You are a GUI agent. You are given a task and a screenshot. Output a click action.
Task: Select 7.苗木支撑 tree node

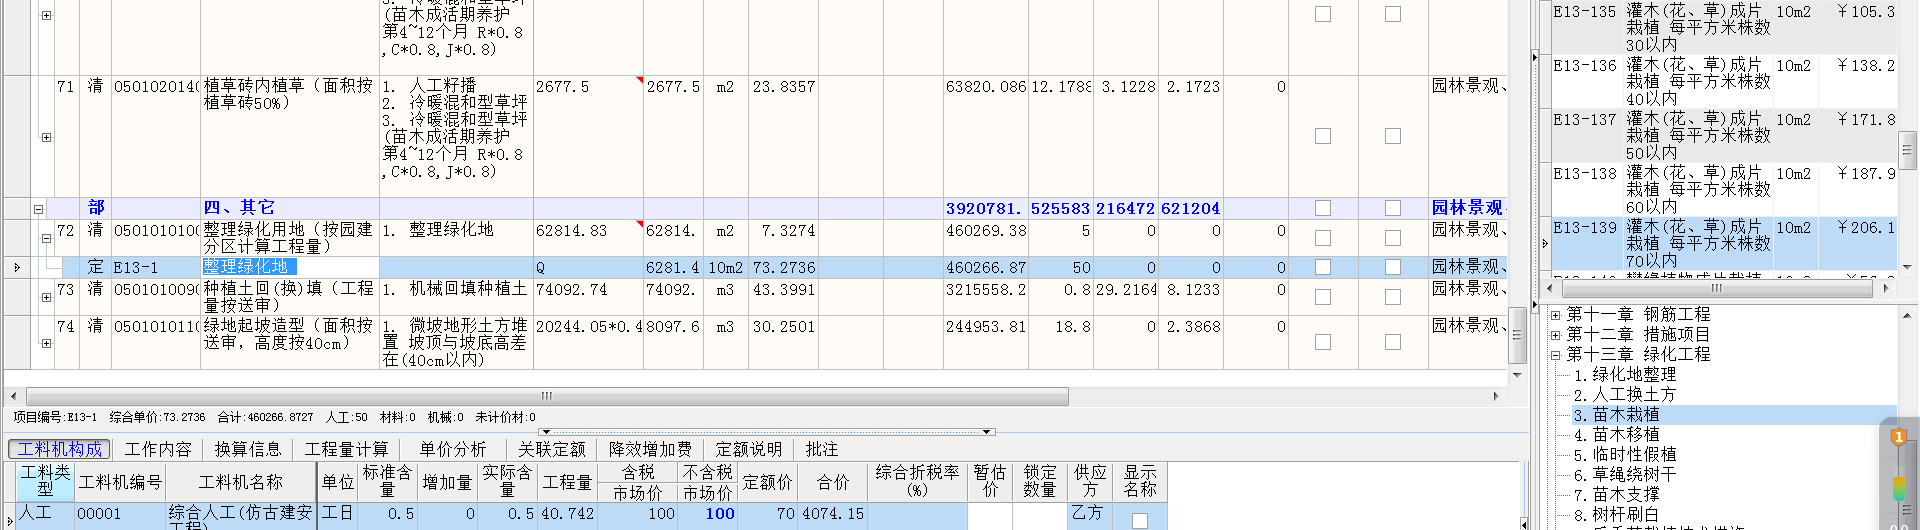pyautogui.click(x=1617, y=495)
